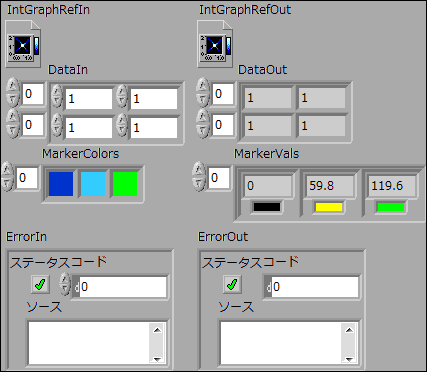Screen dimensions: 427x372
Task: Increment the ErrorIn code stepper
Action: 65,280
